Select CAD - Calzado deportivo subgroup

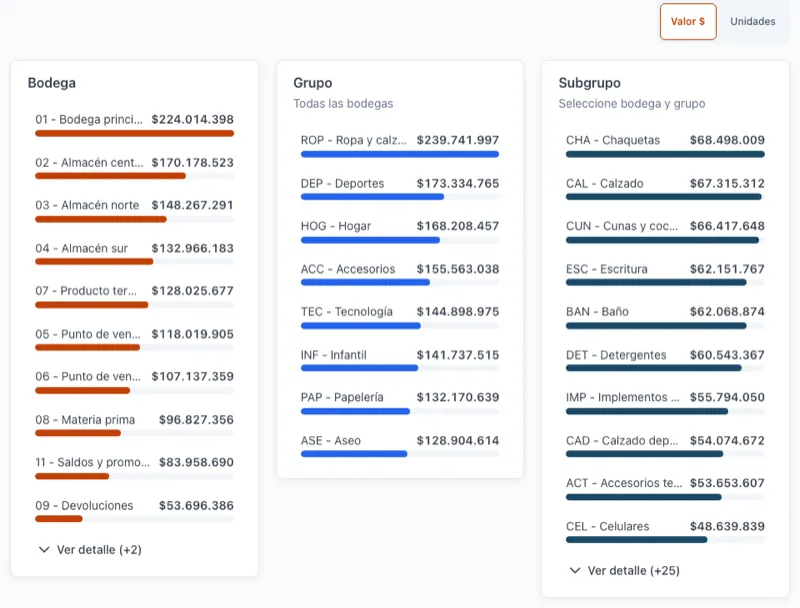pyautogui.click(x=665, y=446)
